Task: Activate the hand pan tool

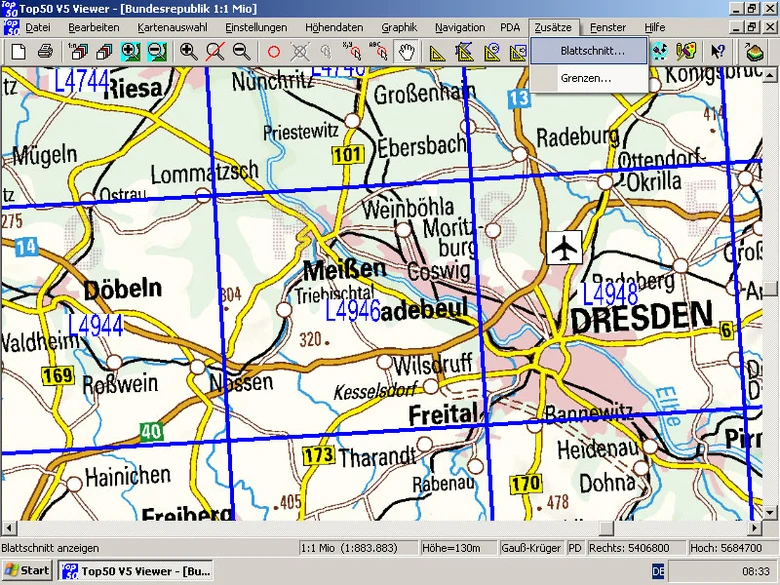Action: 406,51
